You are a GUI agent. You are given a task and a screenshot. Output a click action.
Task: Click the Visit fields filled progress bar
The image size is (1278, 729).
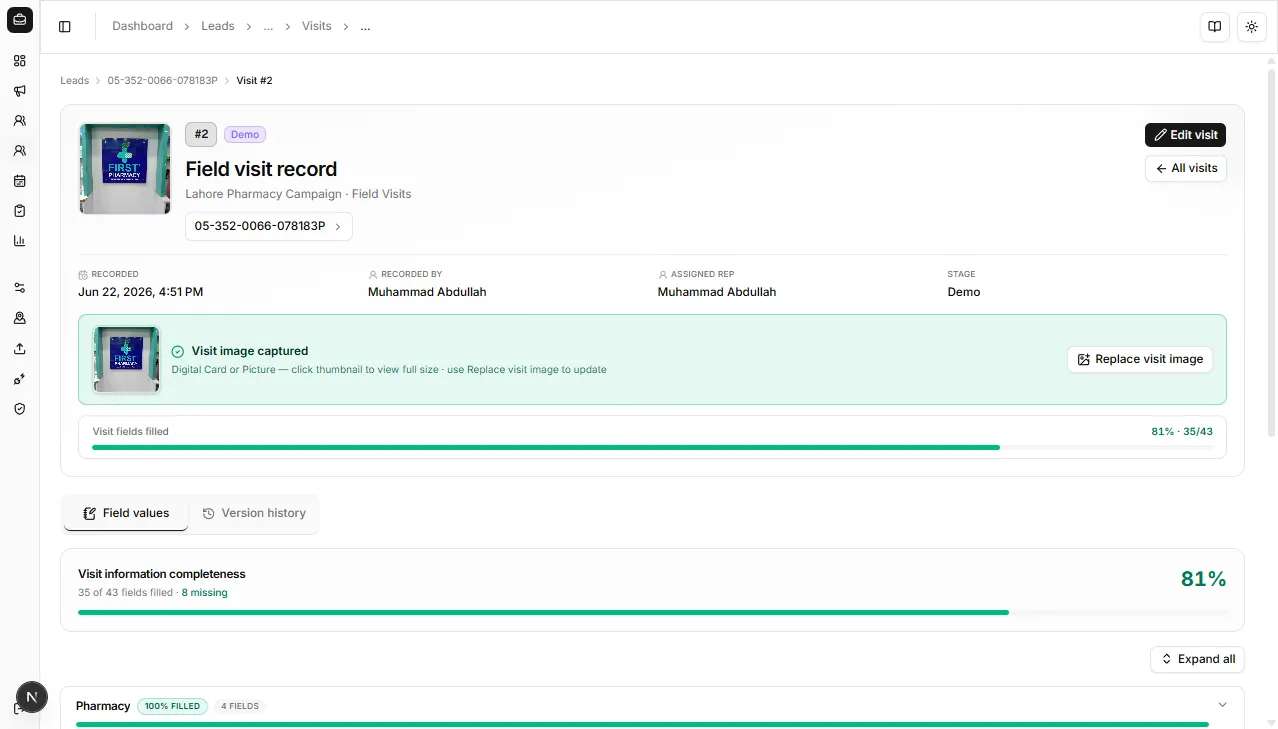652,447
